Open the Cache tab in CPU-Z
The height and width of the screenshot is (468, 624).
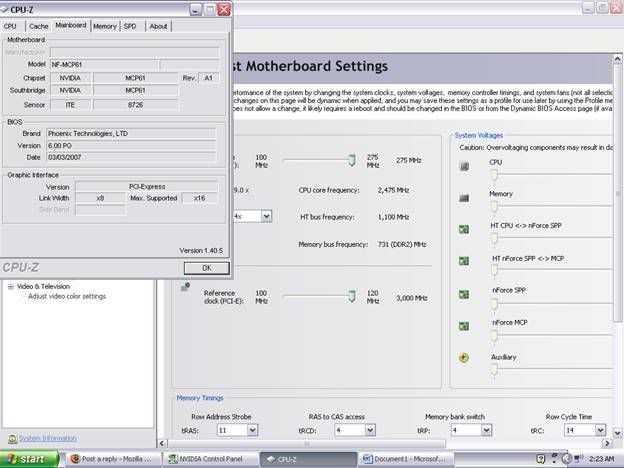click(x=39, y=26)
